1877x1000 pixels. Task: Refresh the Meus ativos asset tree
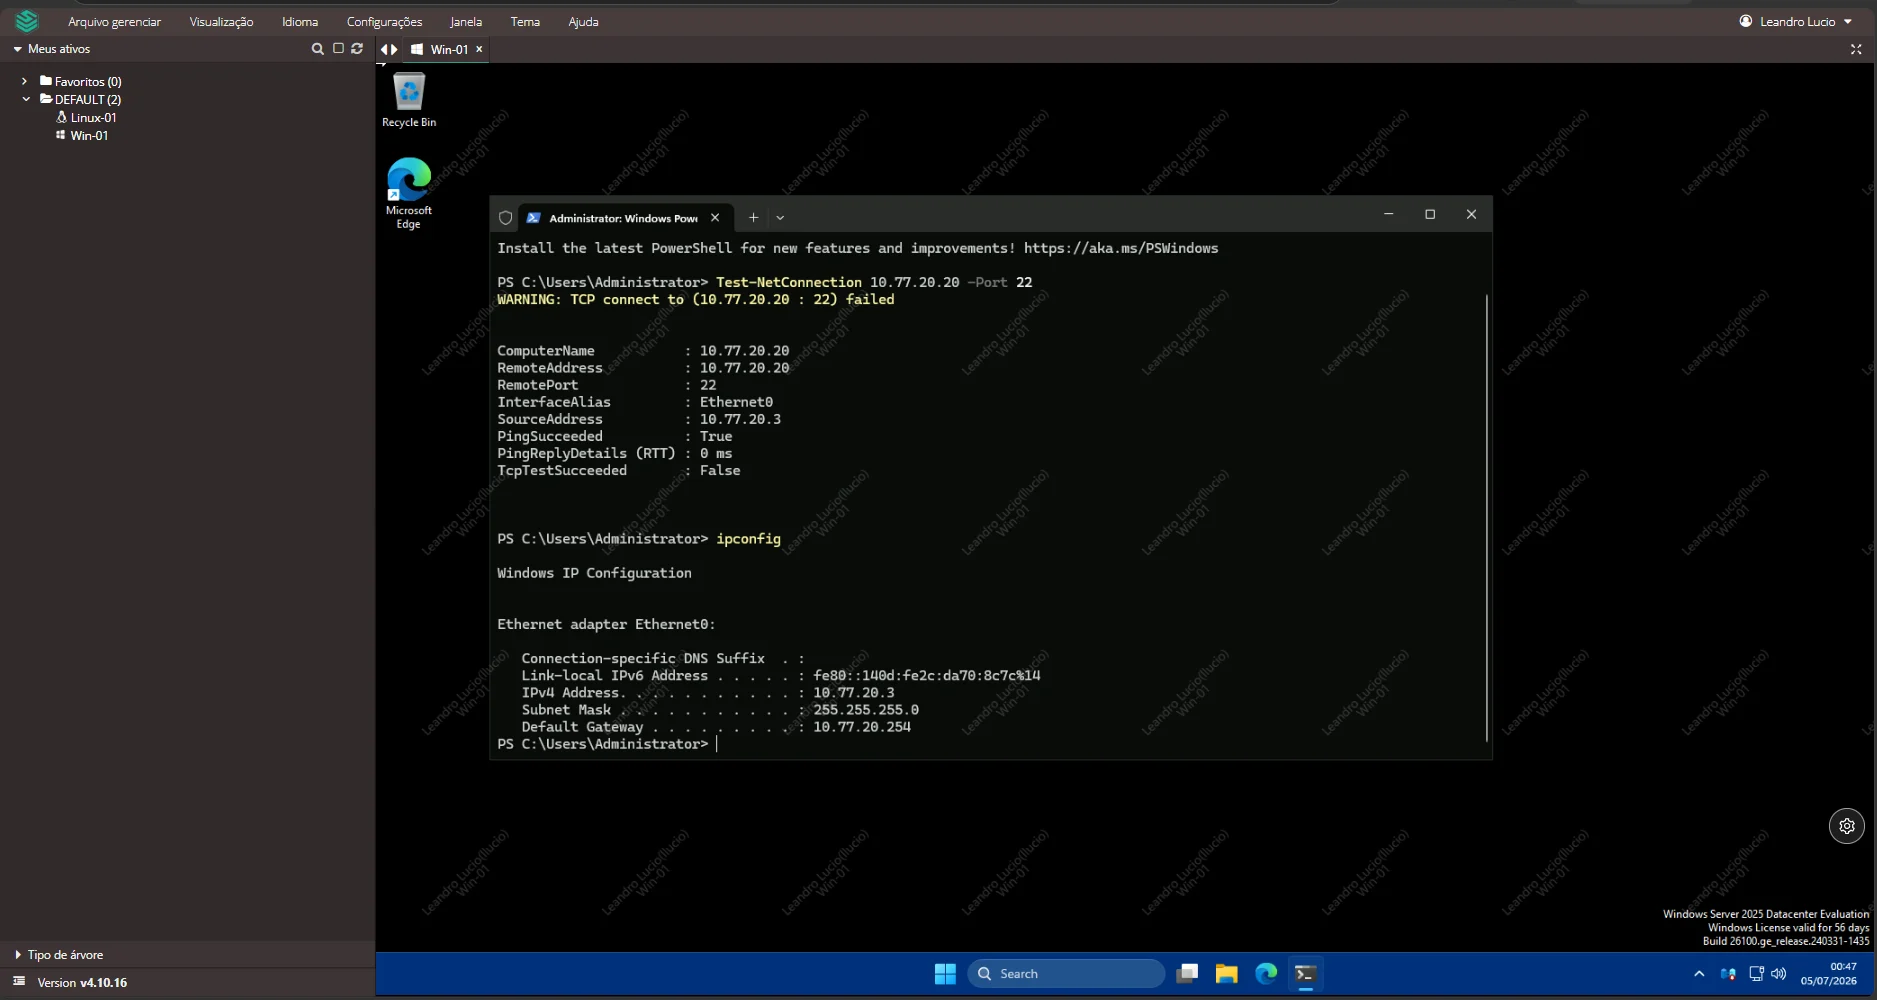point(357,48)
